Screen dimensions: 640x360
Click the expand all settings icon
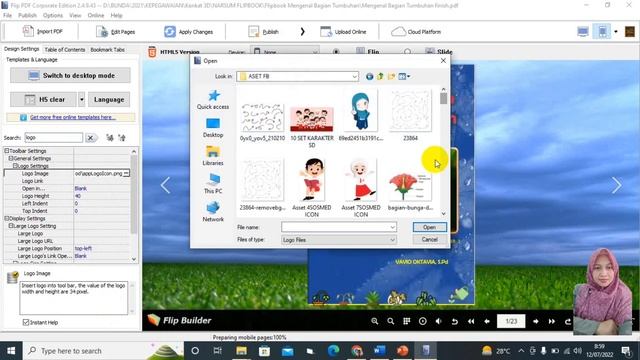[110, 138]
